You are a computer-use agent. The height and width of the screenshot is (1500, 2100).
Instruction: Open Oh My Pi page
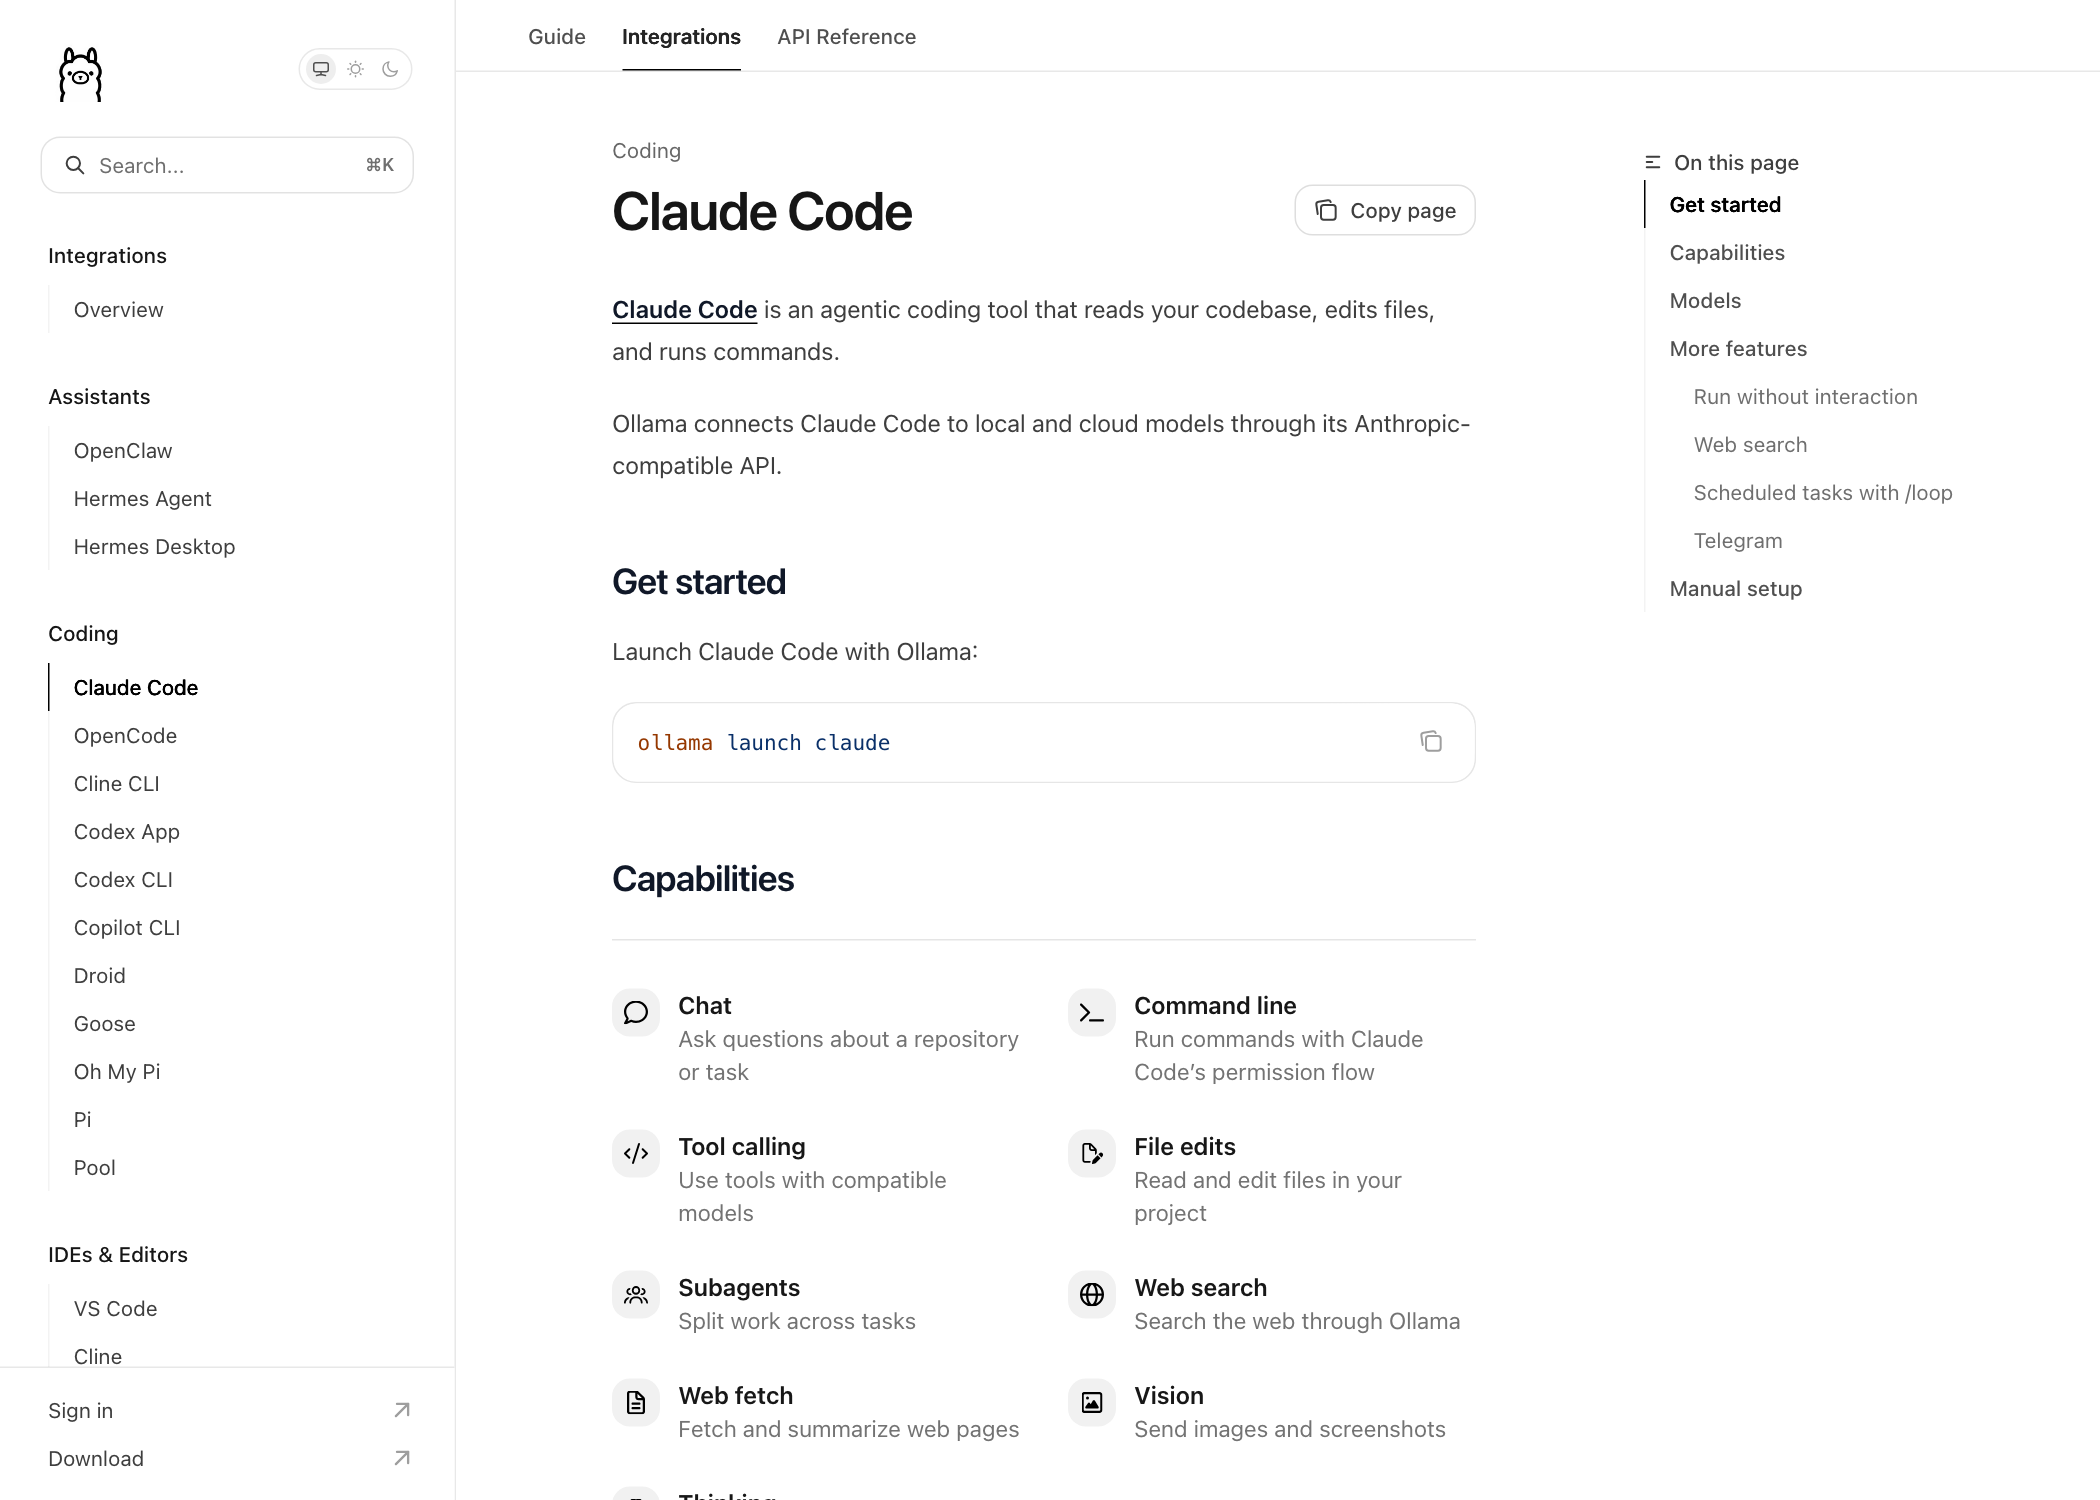117,1072
